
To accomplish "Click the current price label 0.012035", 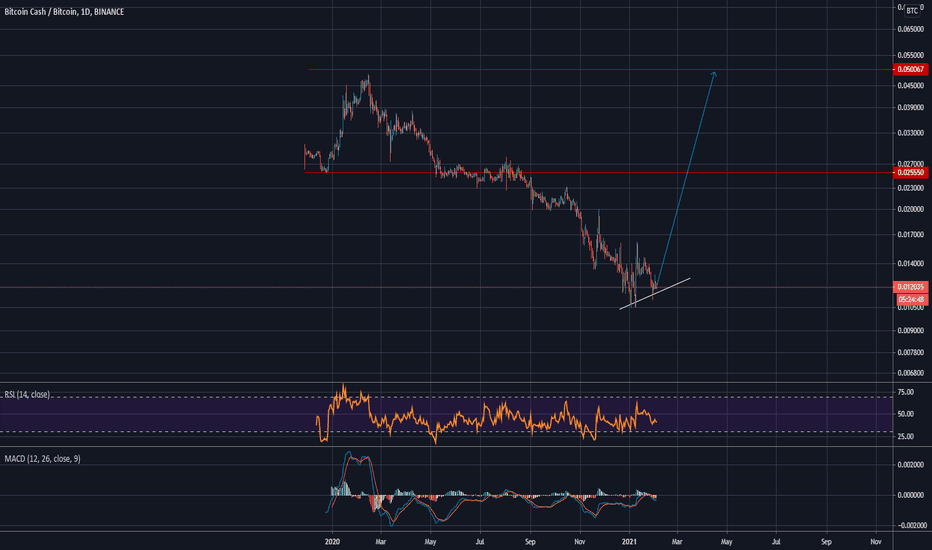I will [911, 287].
